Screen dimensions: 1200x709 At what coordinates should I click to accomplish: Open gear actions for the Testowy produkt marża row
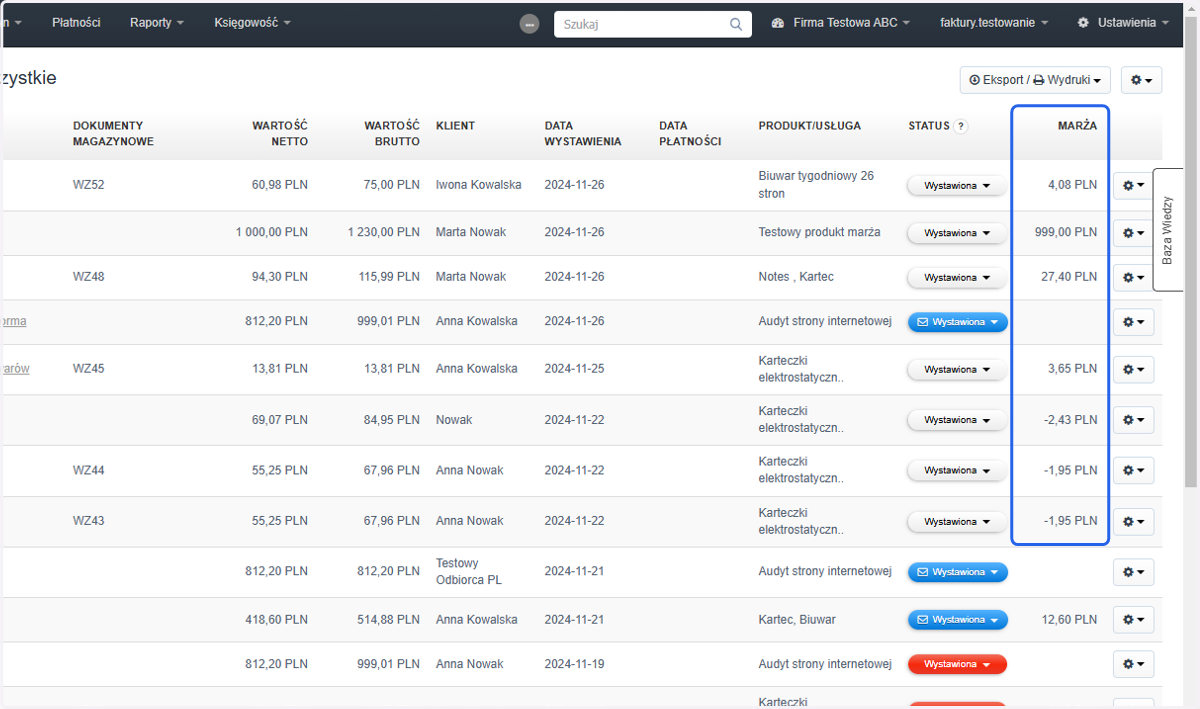(x=1134, y=233)
